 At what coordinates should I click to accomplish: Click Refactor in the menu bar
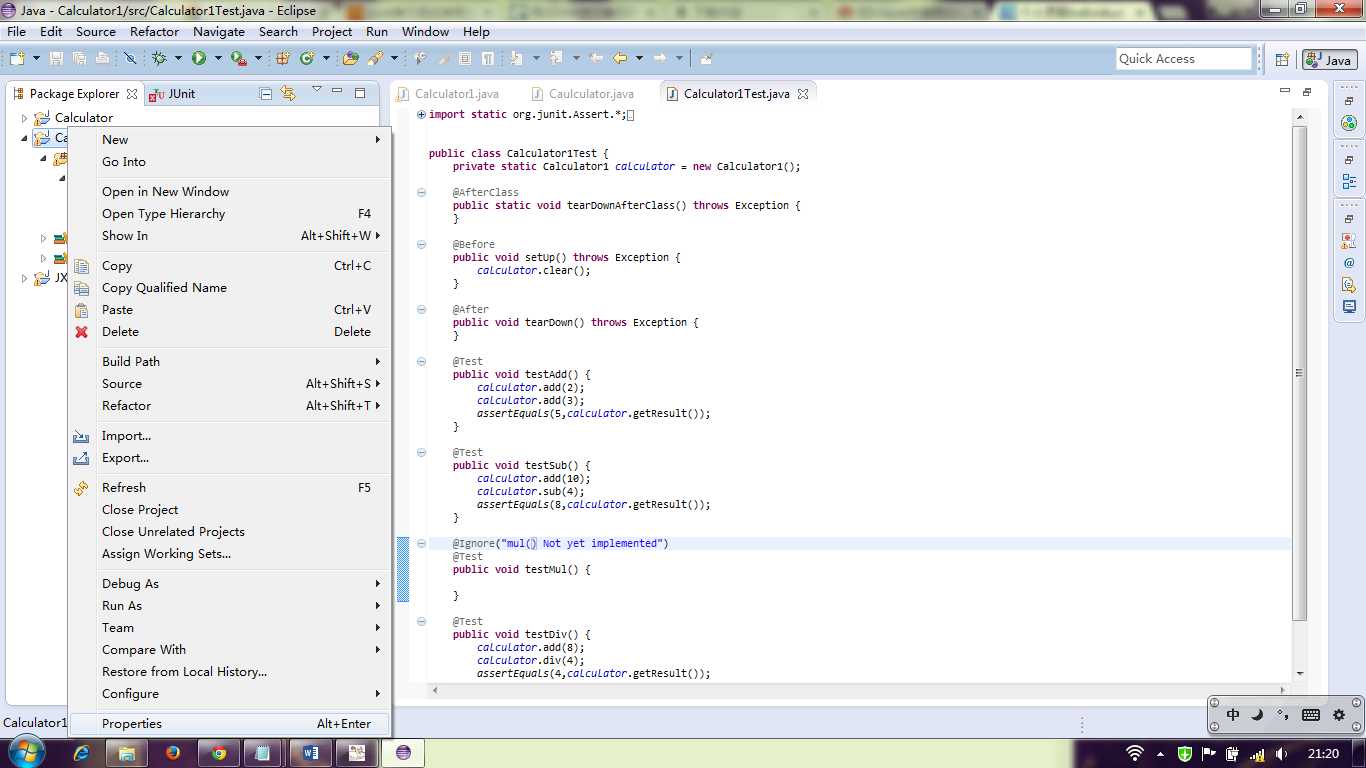pyautogui.click(x=154, y=31)
